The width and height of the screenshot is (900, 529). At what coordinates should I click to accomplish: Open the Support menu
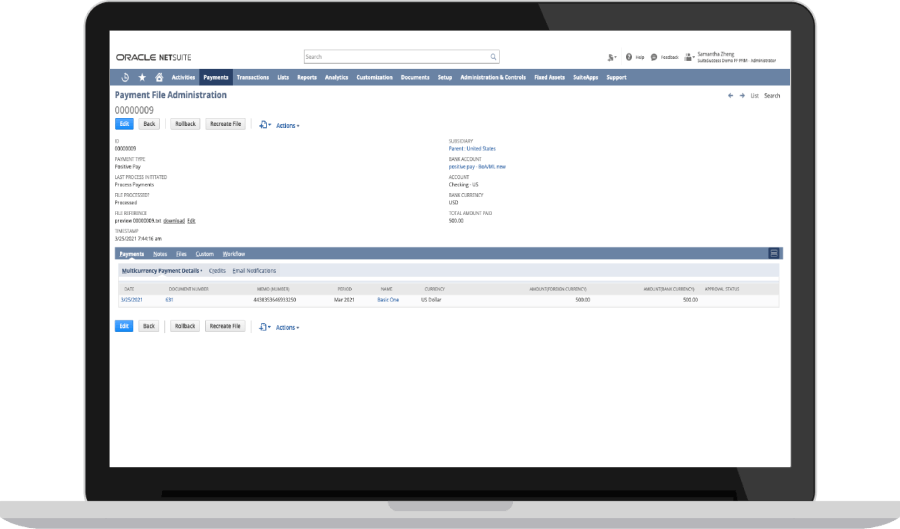point(616,77)
